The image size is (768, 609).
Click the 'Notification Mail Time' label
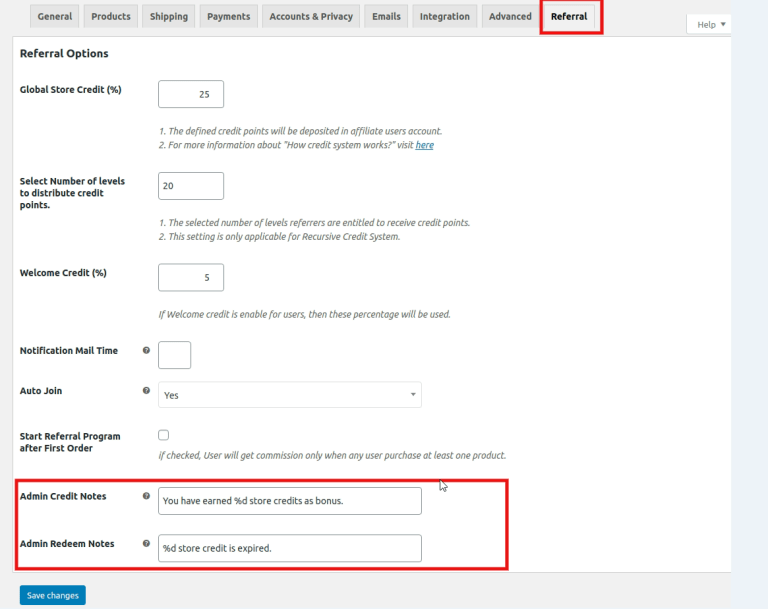[69, 351]
